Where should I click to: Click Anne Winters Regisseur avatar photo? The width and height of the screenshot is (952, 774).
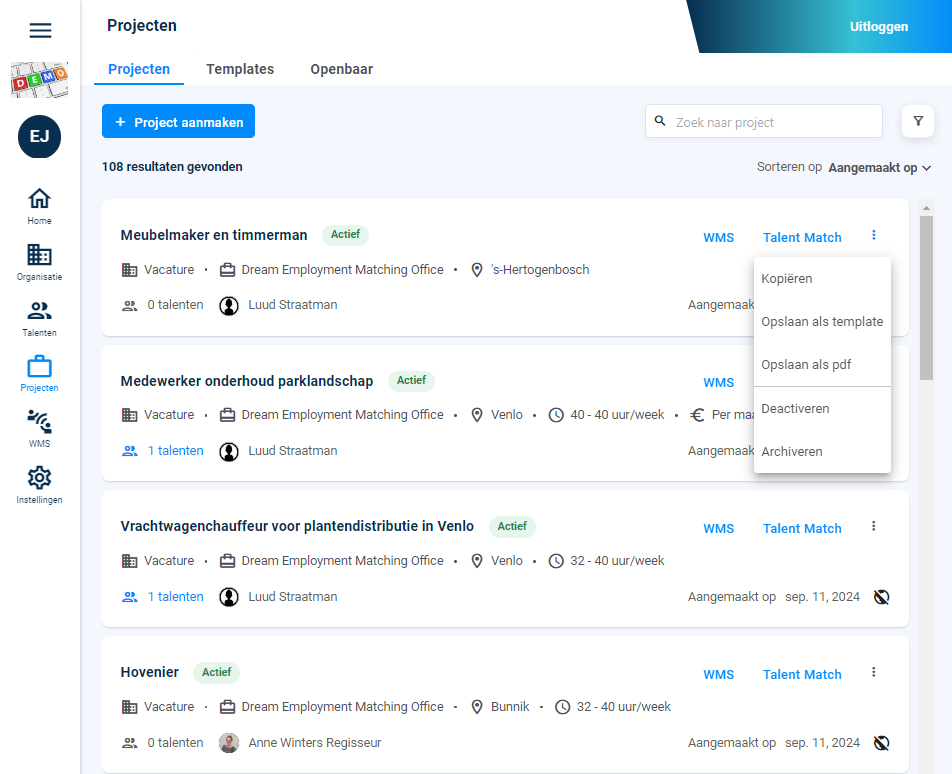pyautogui.click(x=229, y=743)
